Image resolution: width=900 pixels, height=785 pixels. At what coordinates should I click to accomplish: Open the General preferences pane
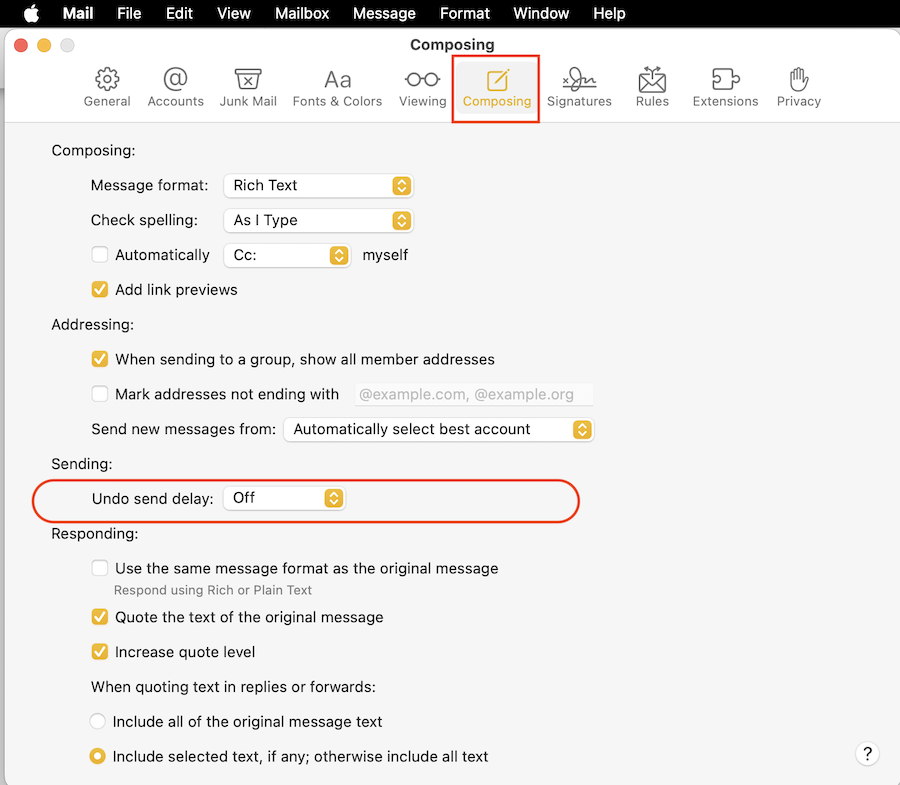tap(107, 88)
